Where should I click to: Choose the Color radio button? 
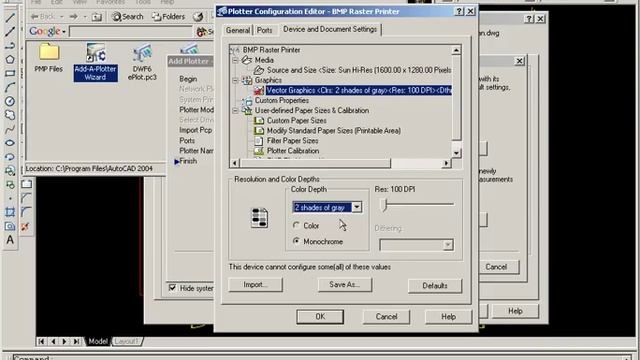(296, 225)
